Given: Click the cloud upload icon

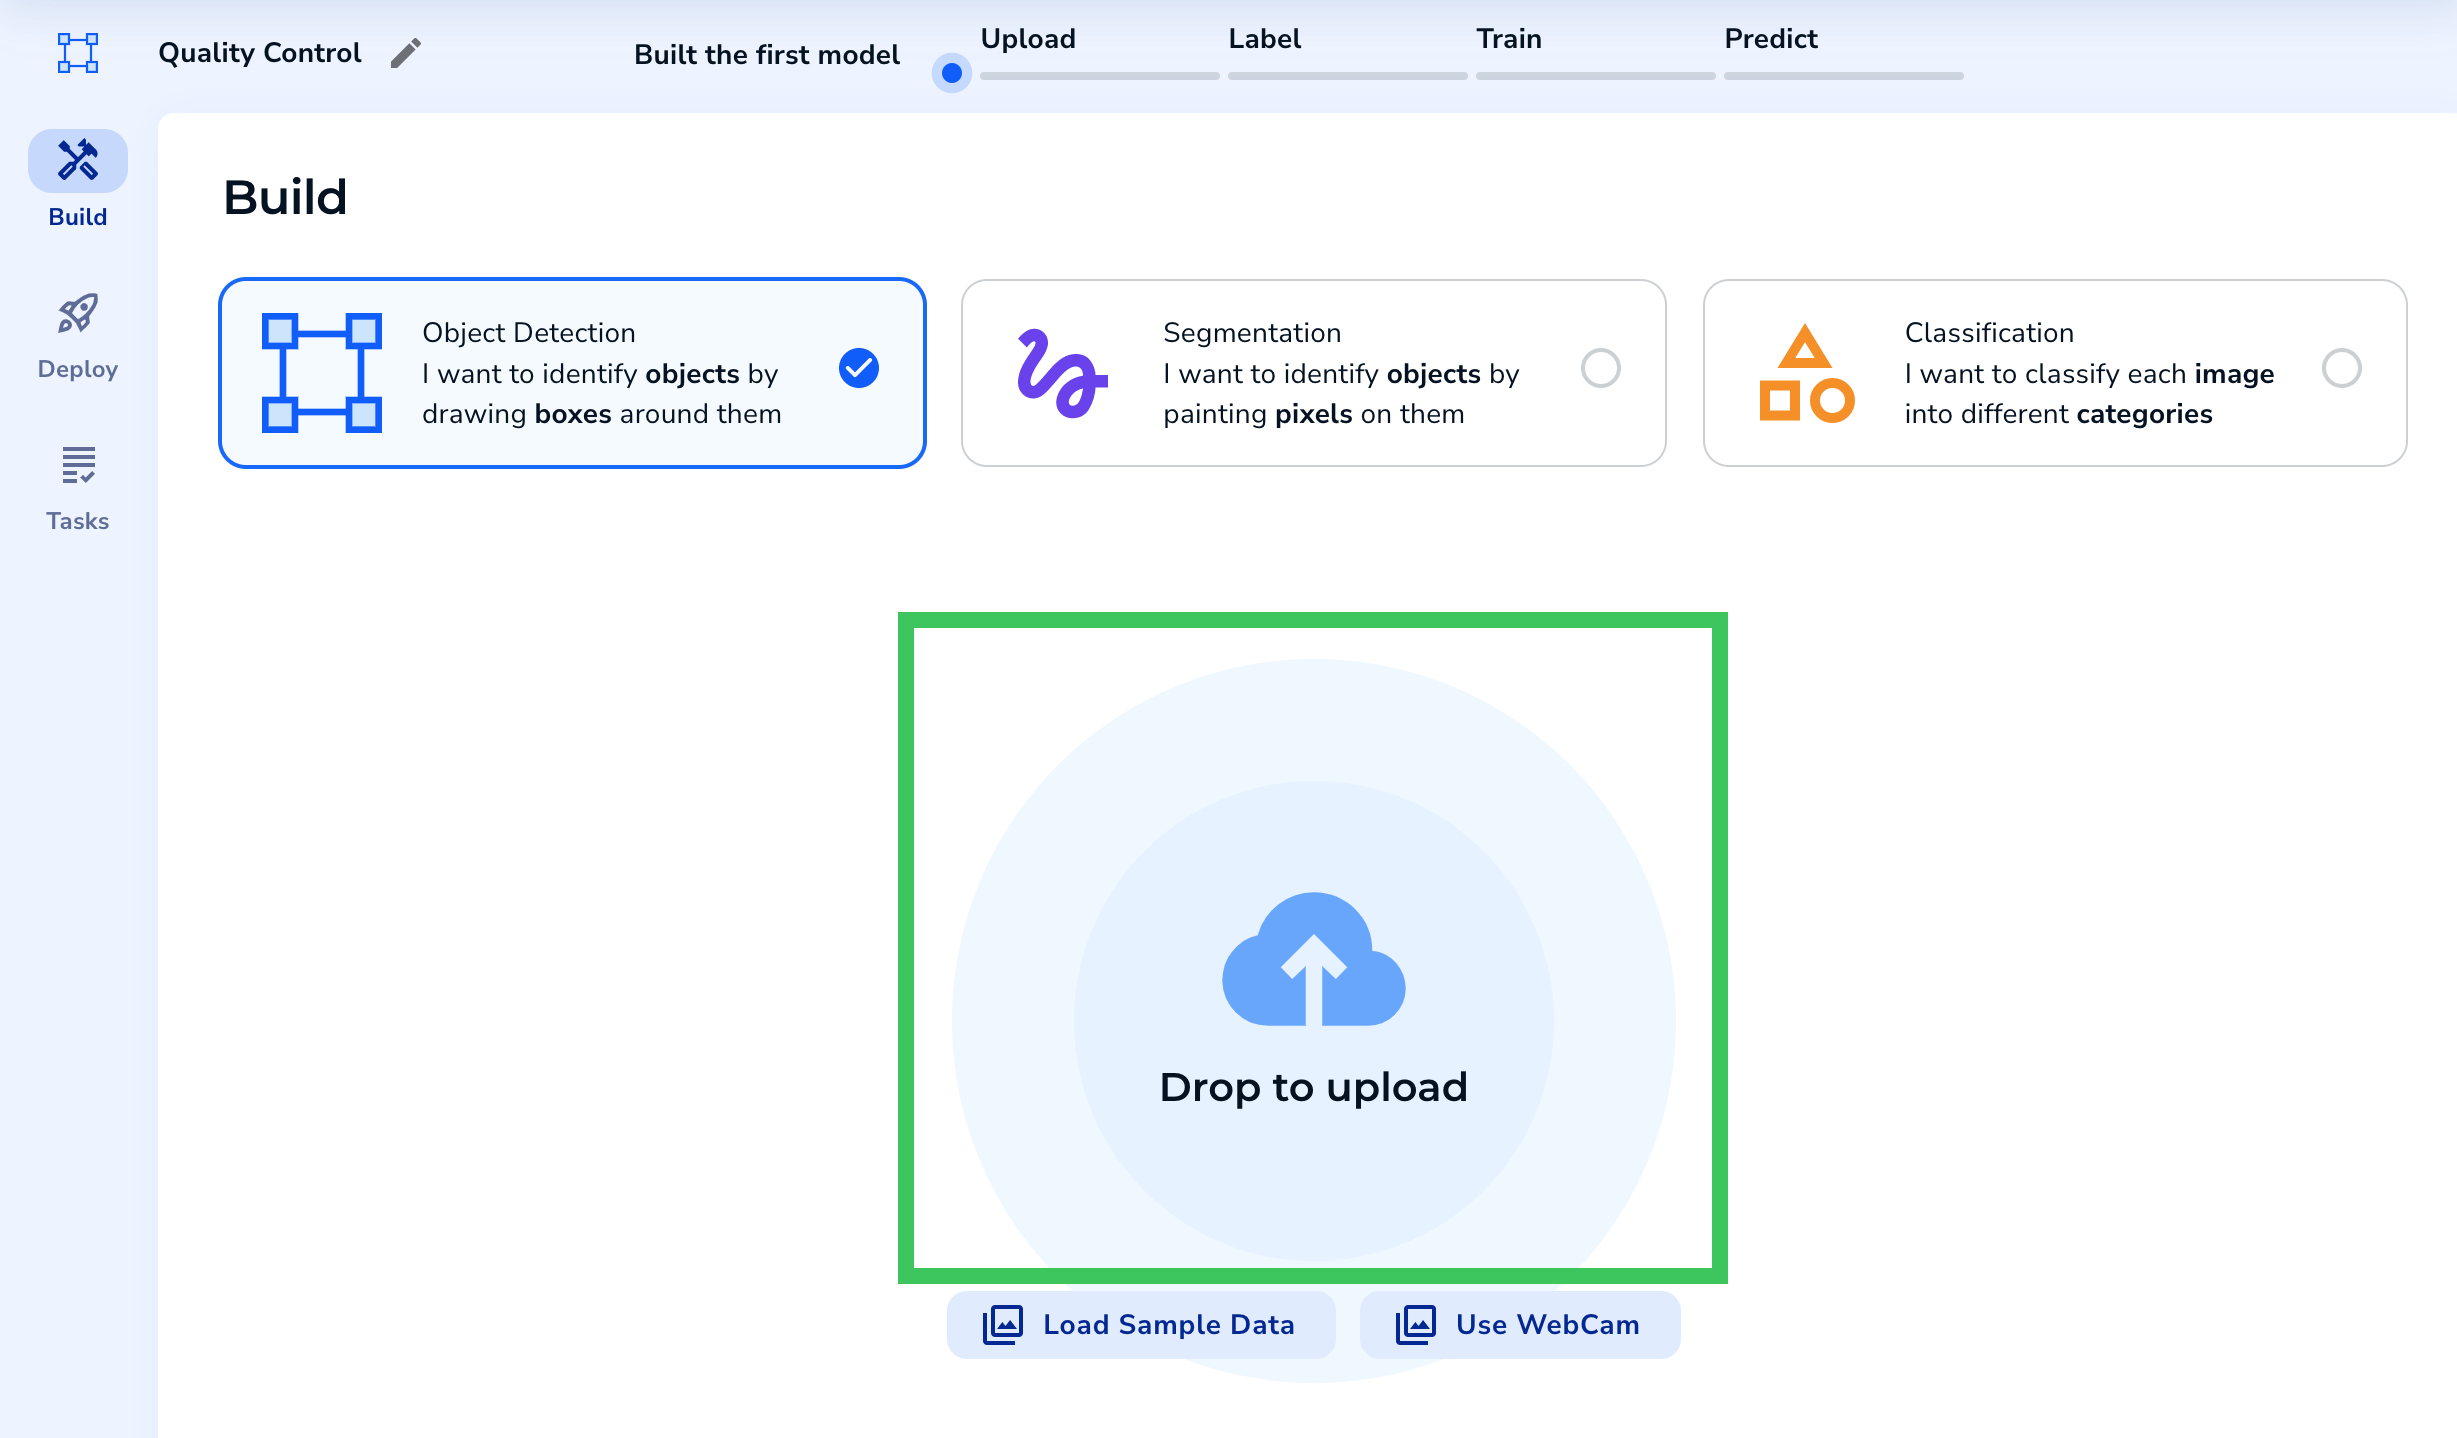Looking at the screenshot, I should [x=1313, y=960].
